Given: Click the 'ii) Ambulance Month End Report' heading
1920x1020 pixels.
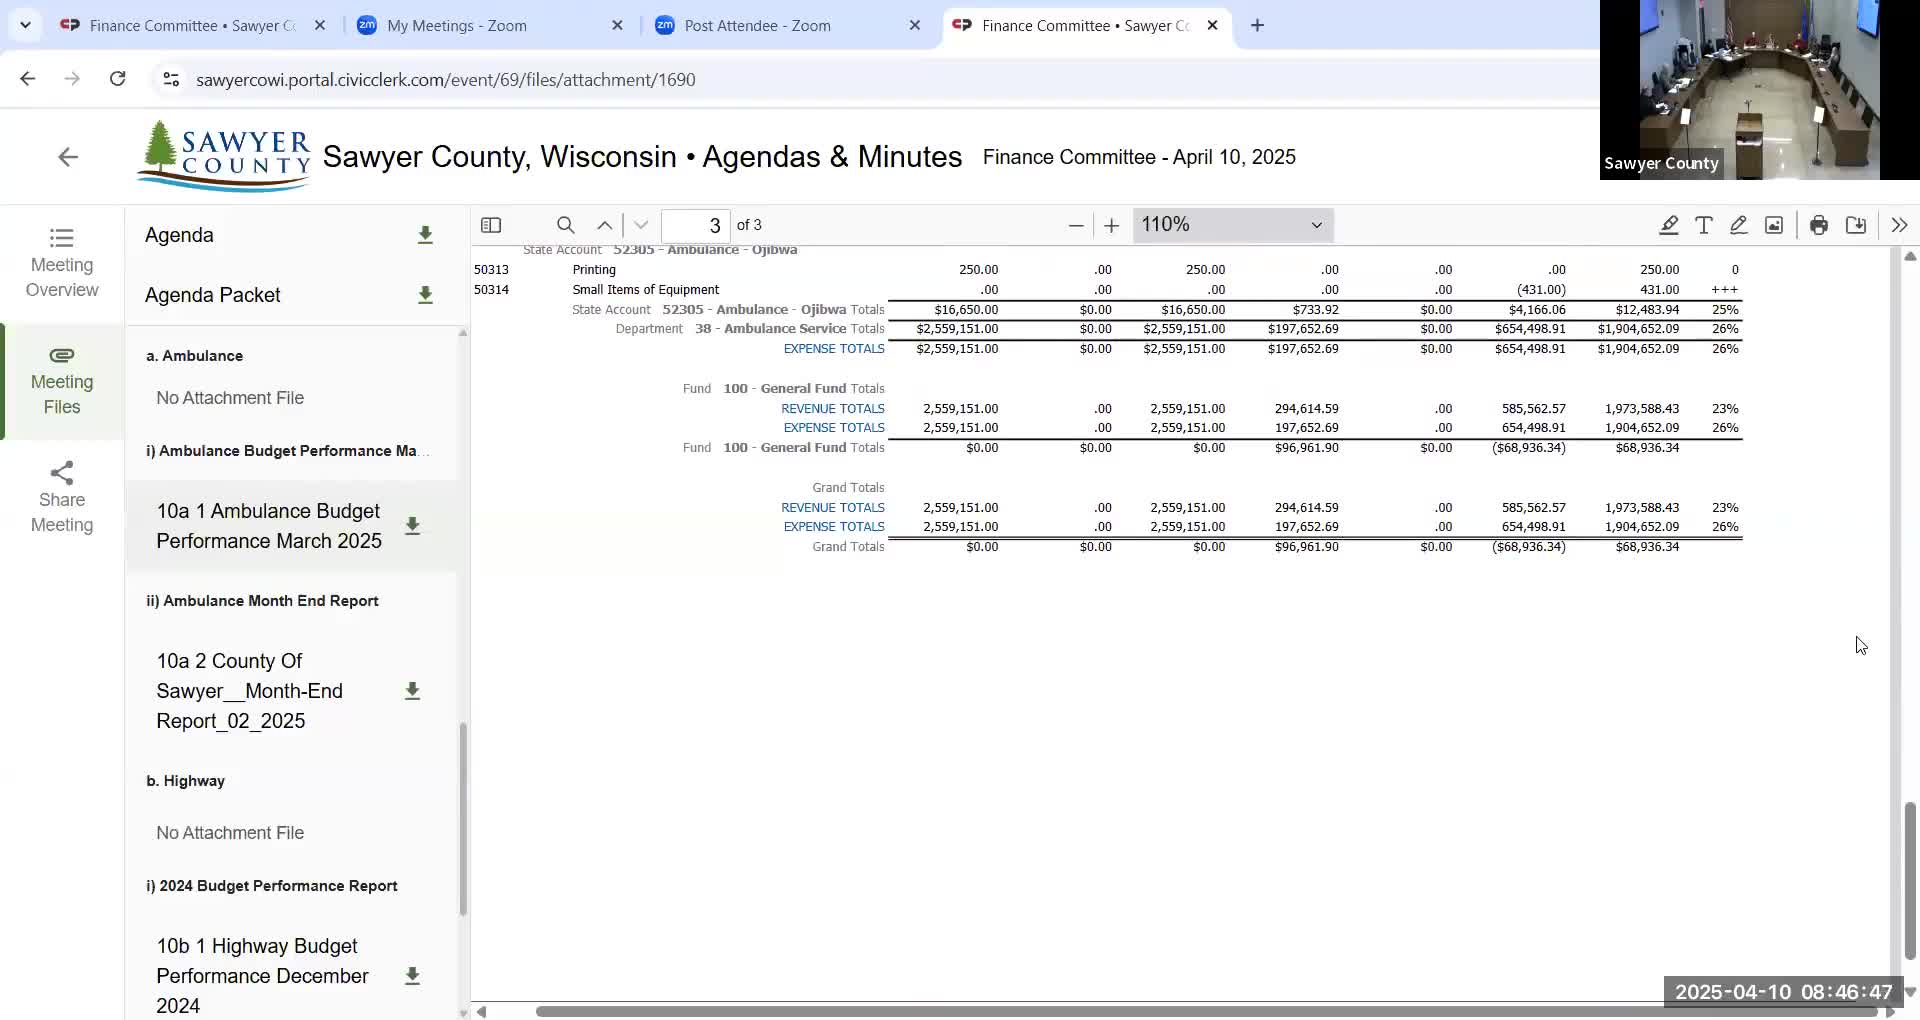Looking at the screenshot, I should 262,601.
